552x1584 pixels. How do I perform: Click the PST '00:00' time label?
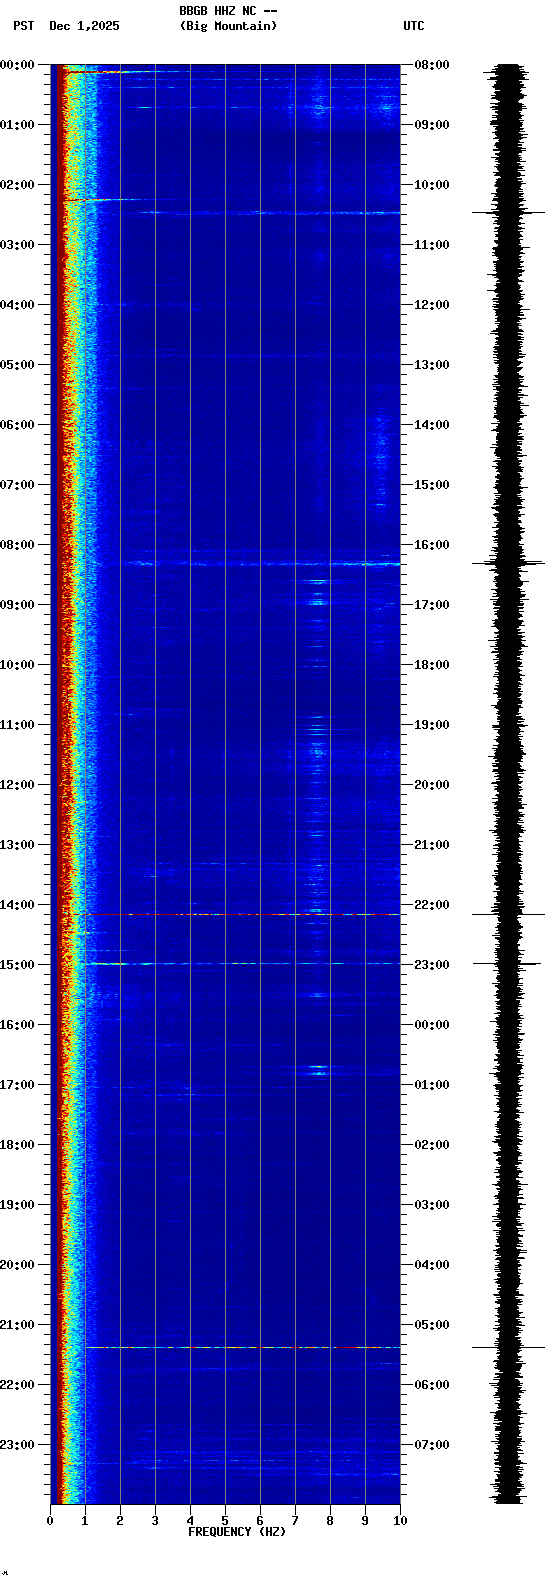[x=17, y=65]
